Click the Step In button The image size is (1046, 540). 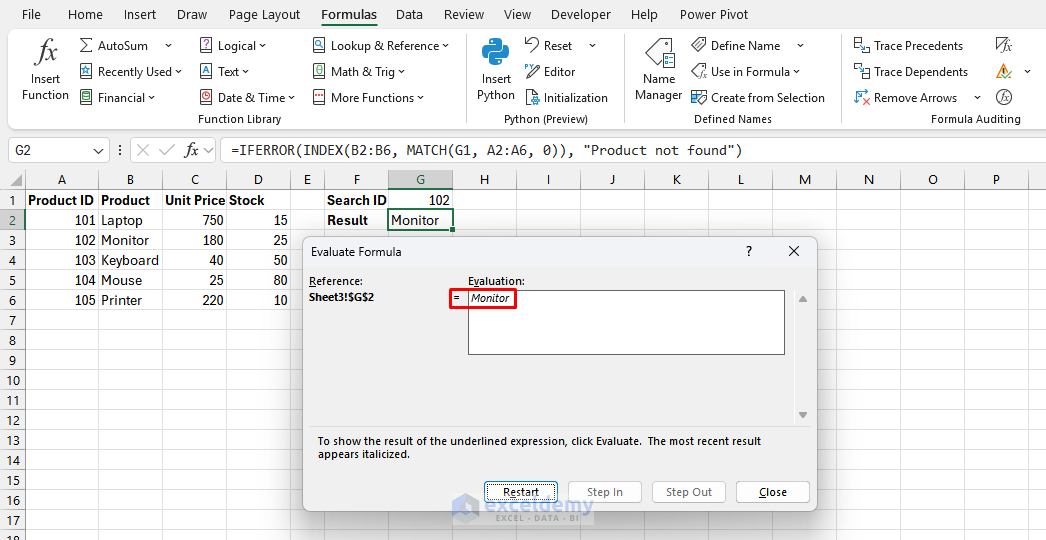point(605,492)
